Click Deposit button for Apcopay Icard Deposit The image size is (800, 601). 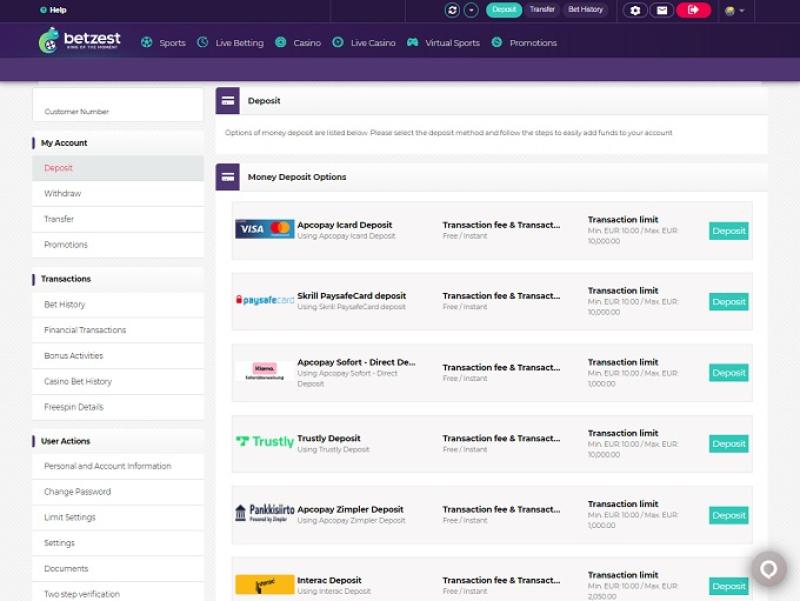click(729, 231)
